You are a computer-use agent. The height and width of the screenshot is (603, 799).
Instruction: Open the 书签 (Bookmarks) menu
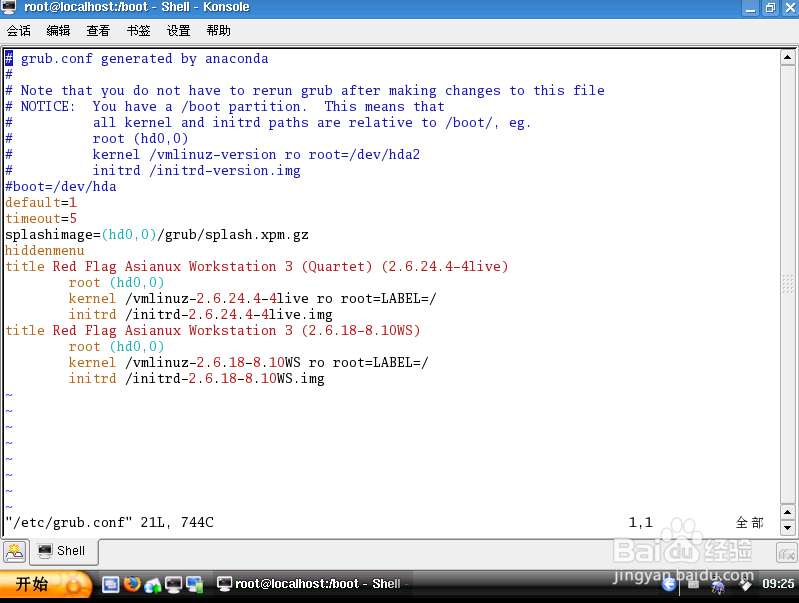tap(139, 31)
